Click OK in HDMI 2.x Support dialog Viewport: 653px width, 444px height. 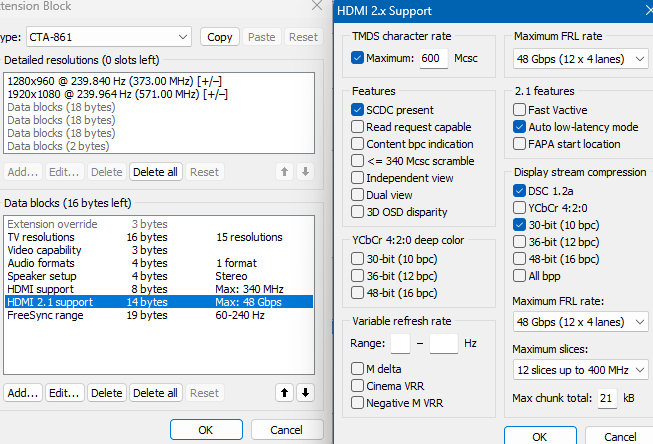(x=539, y=436)
